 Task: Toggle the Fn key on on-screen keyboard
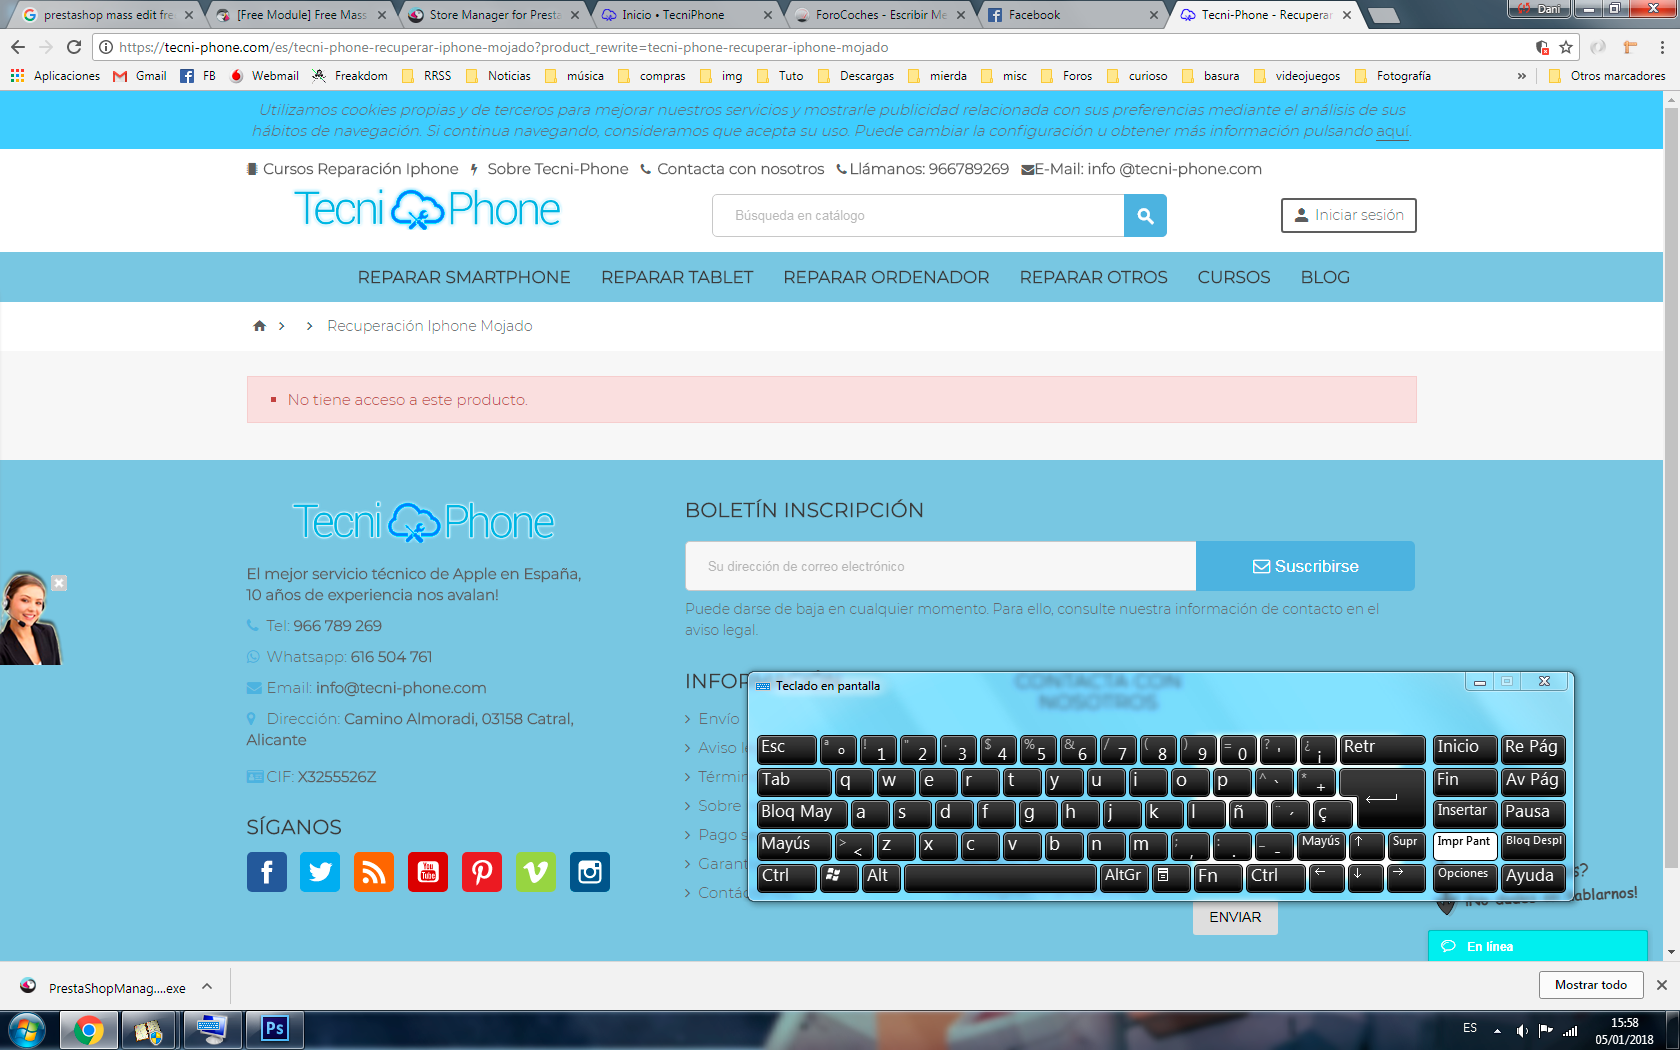[1217, 877]
